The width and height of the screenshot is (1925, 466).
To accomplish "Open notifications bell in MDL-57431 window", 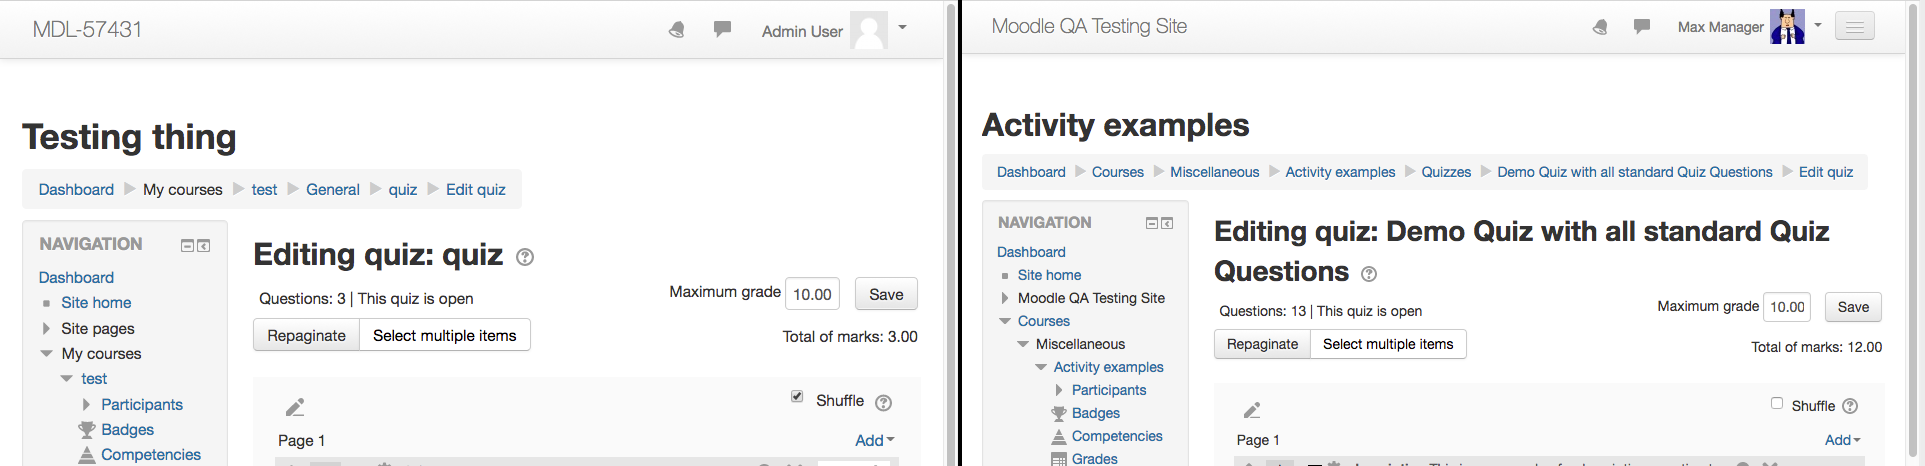I will [x=677, y=30].
